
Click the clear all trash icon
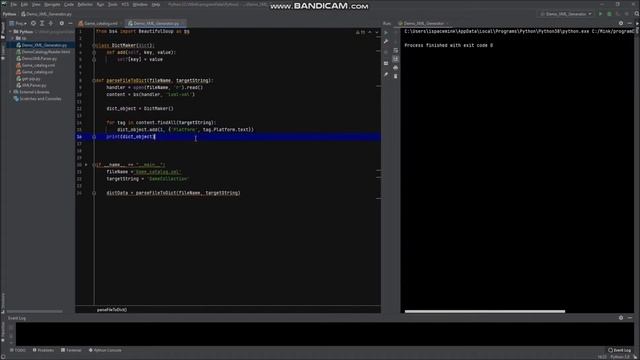click(x=396, y=76)
